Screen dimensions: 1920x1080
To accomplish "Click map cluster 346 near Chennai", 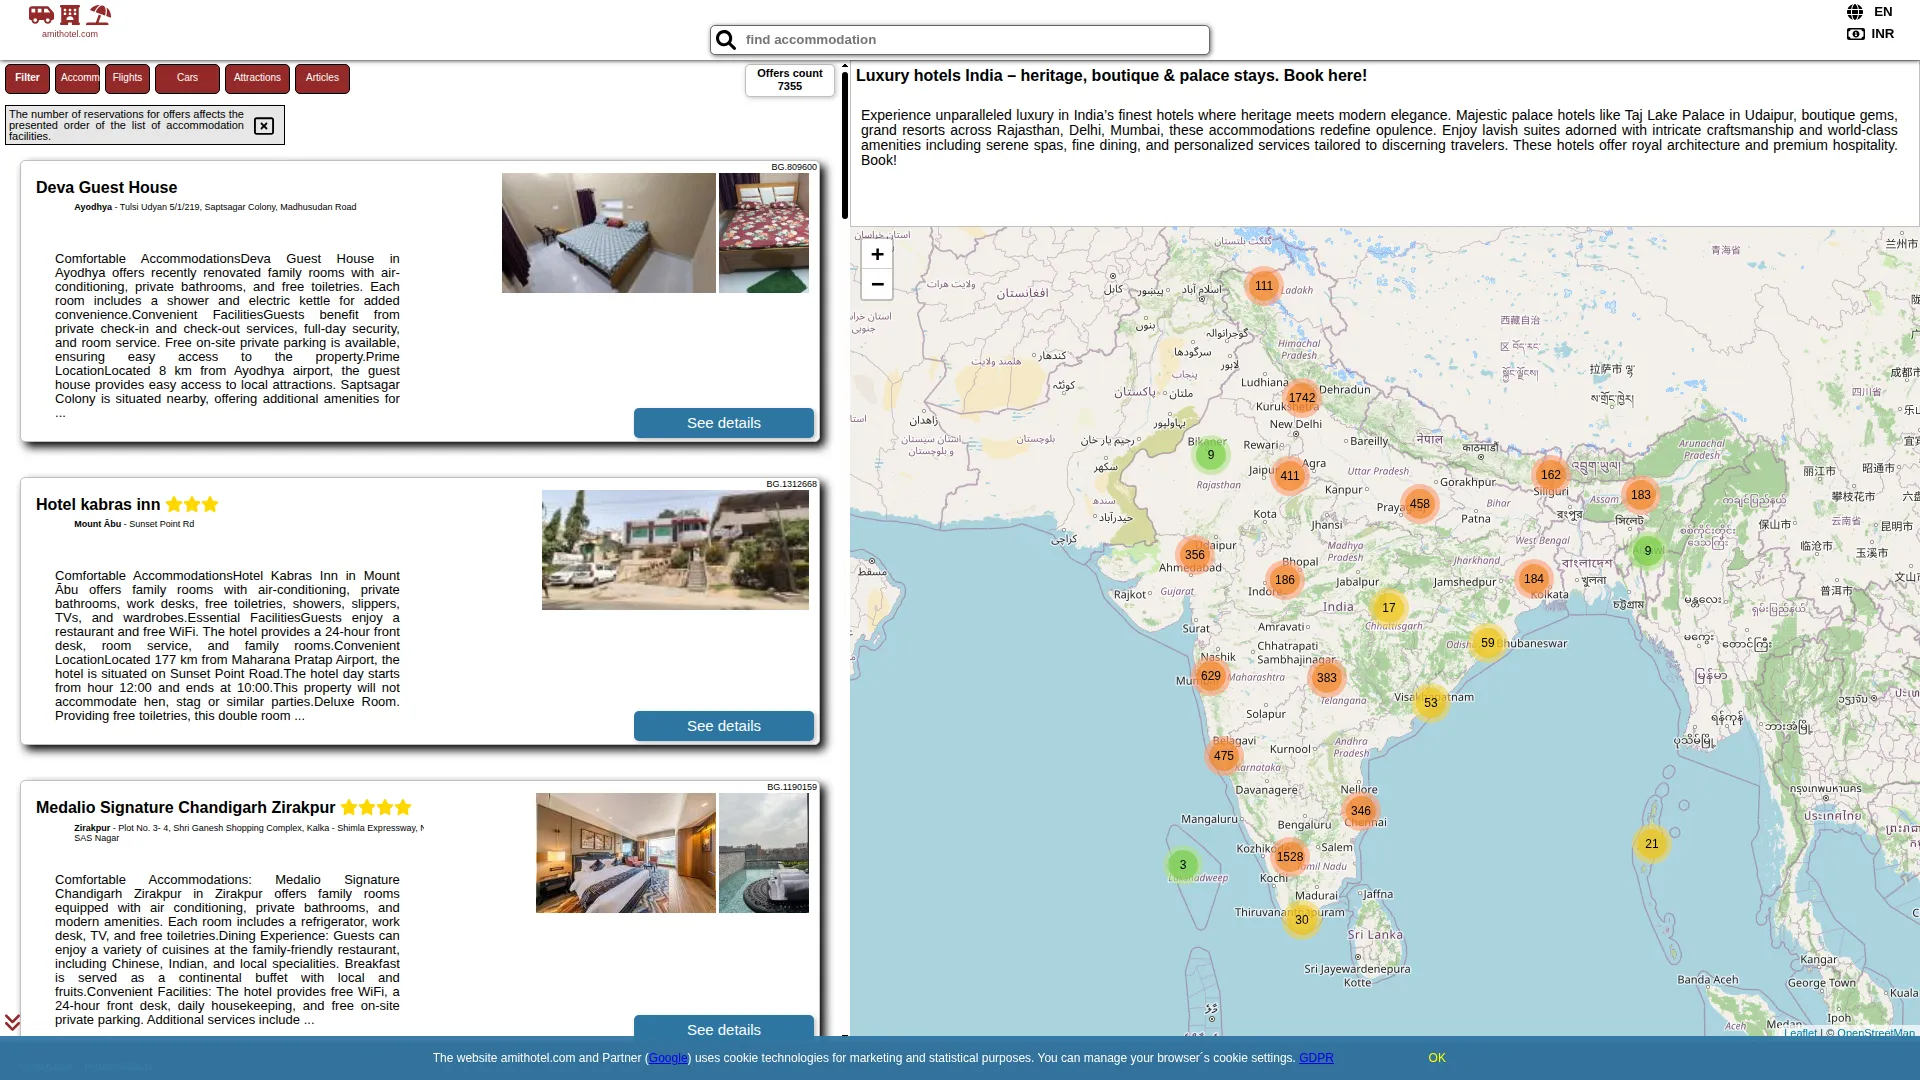I will (1361, 811).
